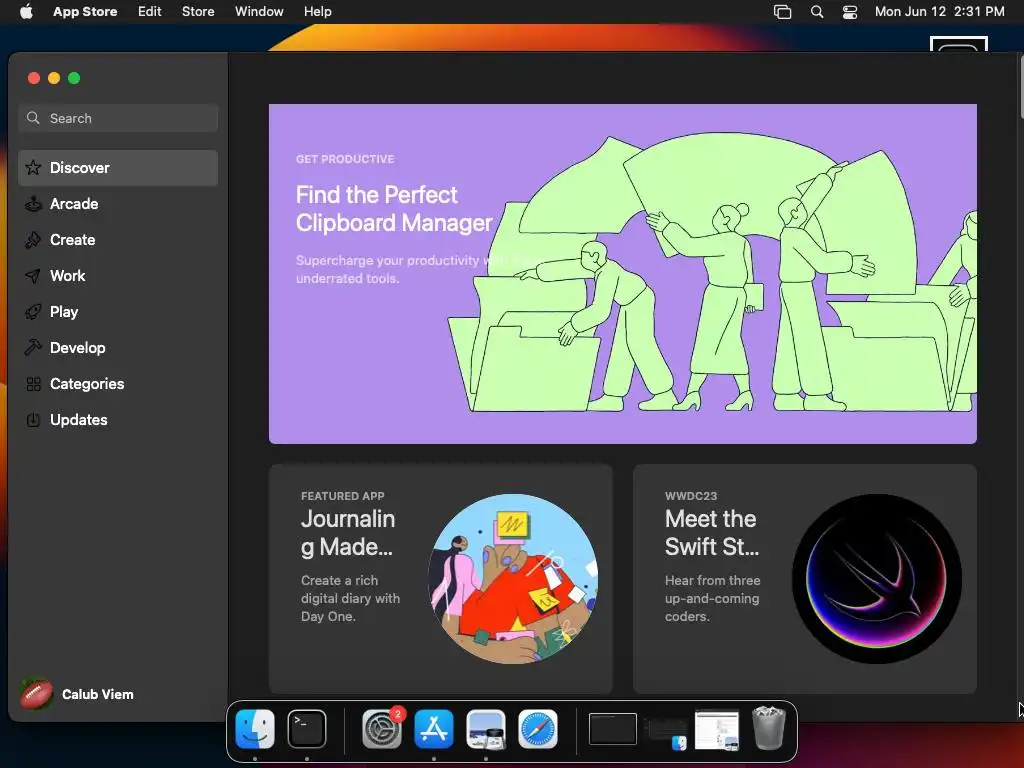
Task: Click the minimized Finder-badged window in Dock
Action: (665, 733)
